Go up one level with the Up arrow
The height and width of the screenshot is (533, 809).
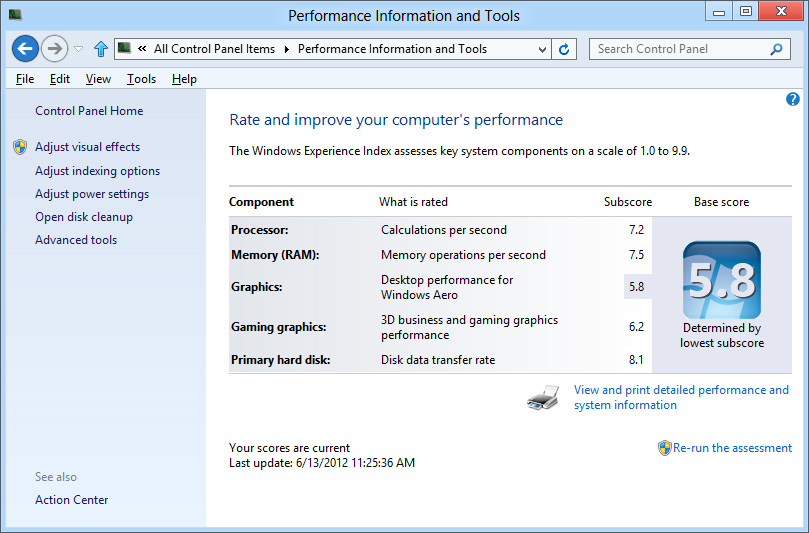coord(101,49)
